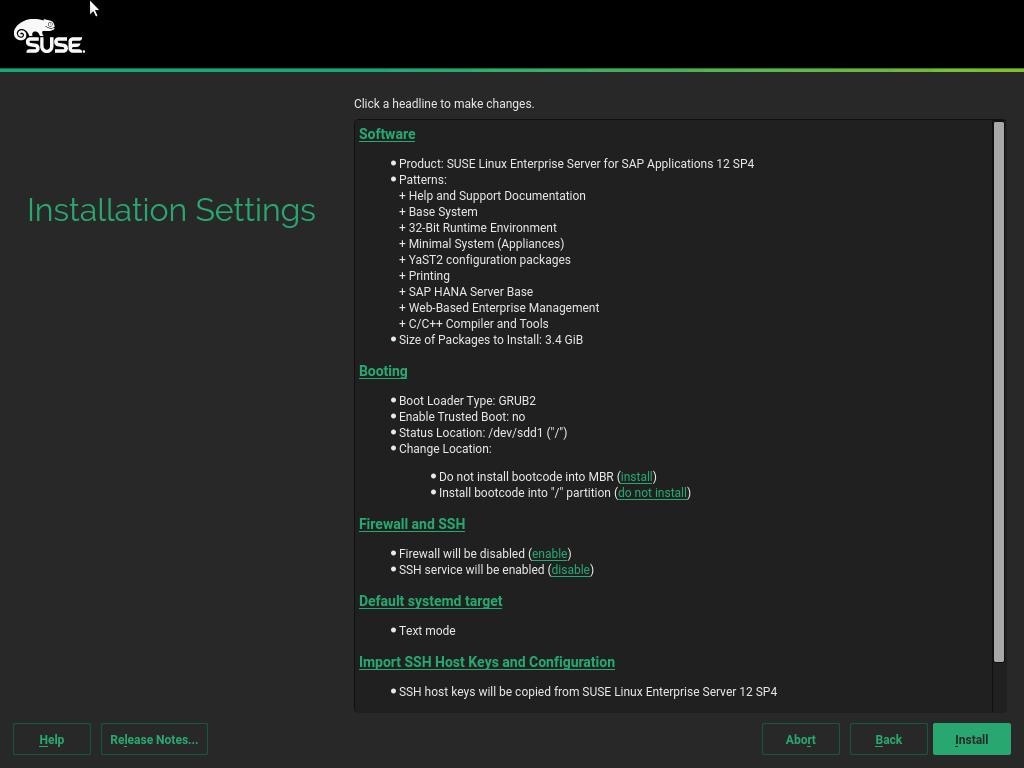Image resolution: width=1024 pixels, height=768 pixels.
Task: Select 'Minimal System (Appliances)' pattern text
Action: (486, 244)
